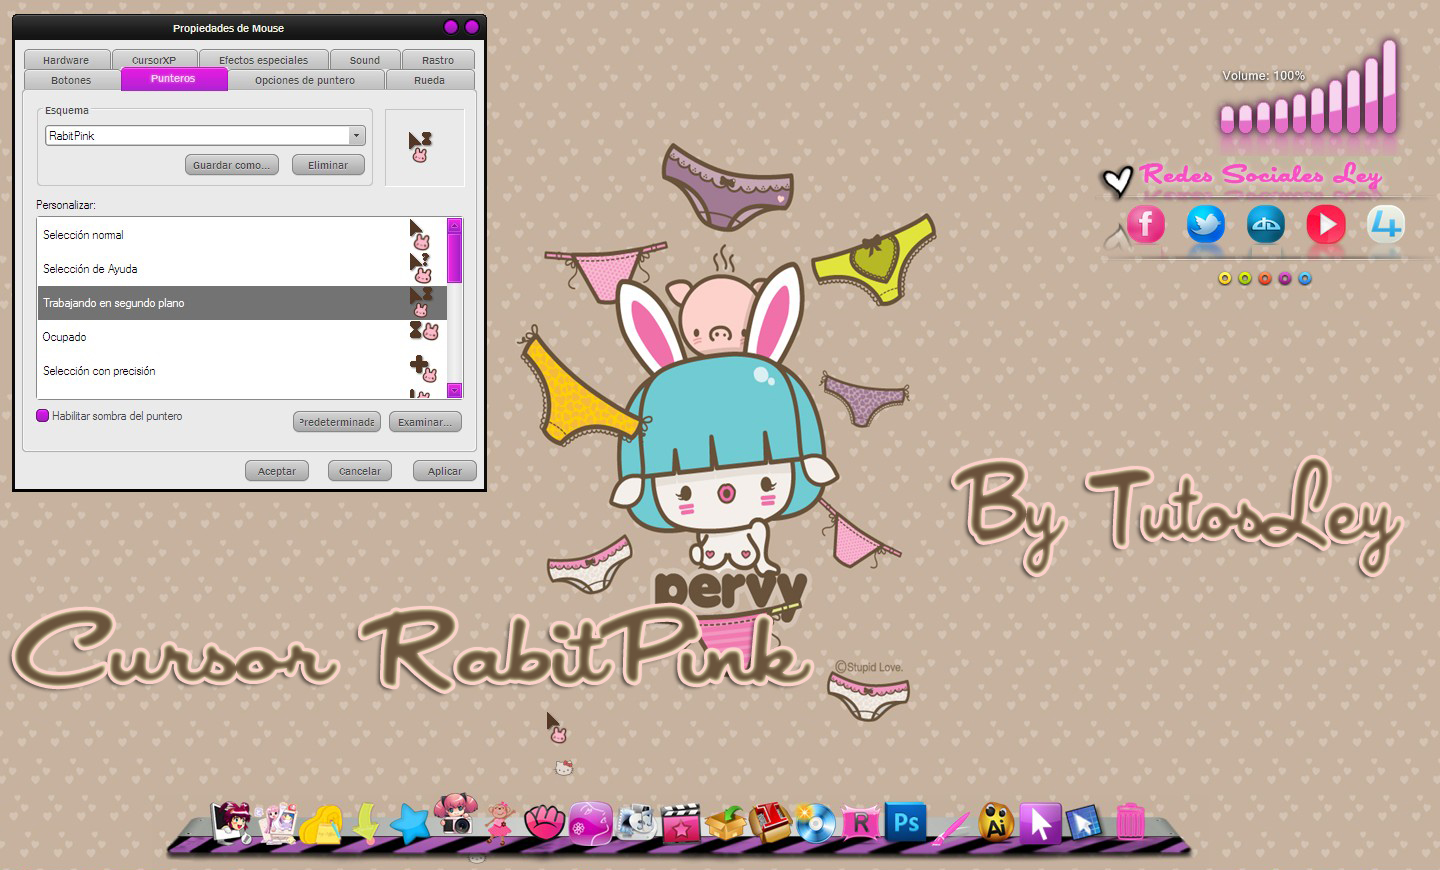The width and height of the screenshot is (1440, 870).
Task: Open the Rueda tab
Action: click(430, 80)
